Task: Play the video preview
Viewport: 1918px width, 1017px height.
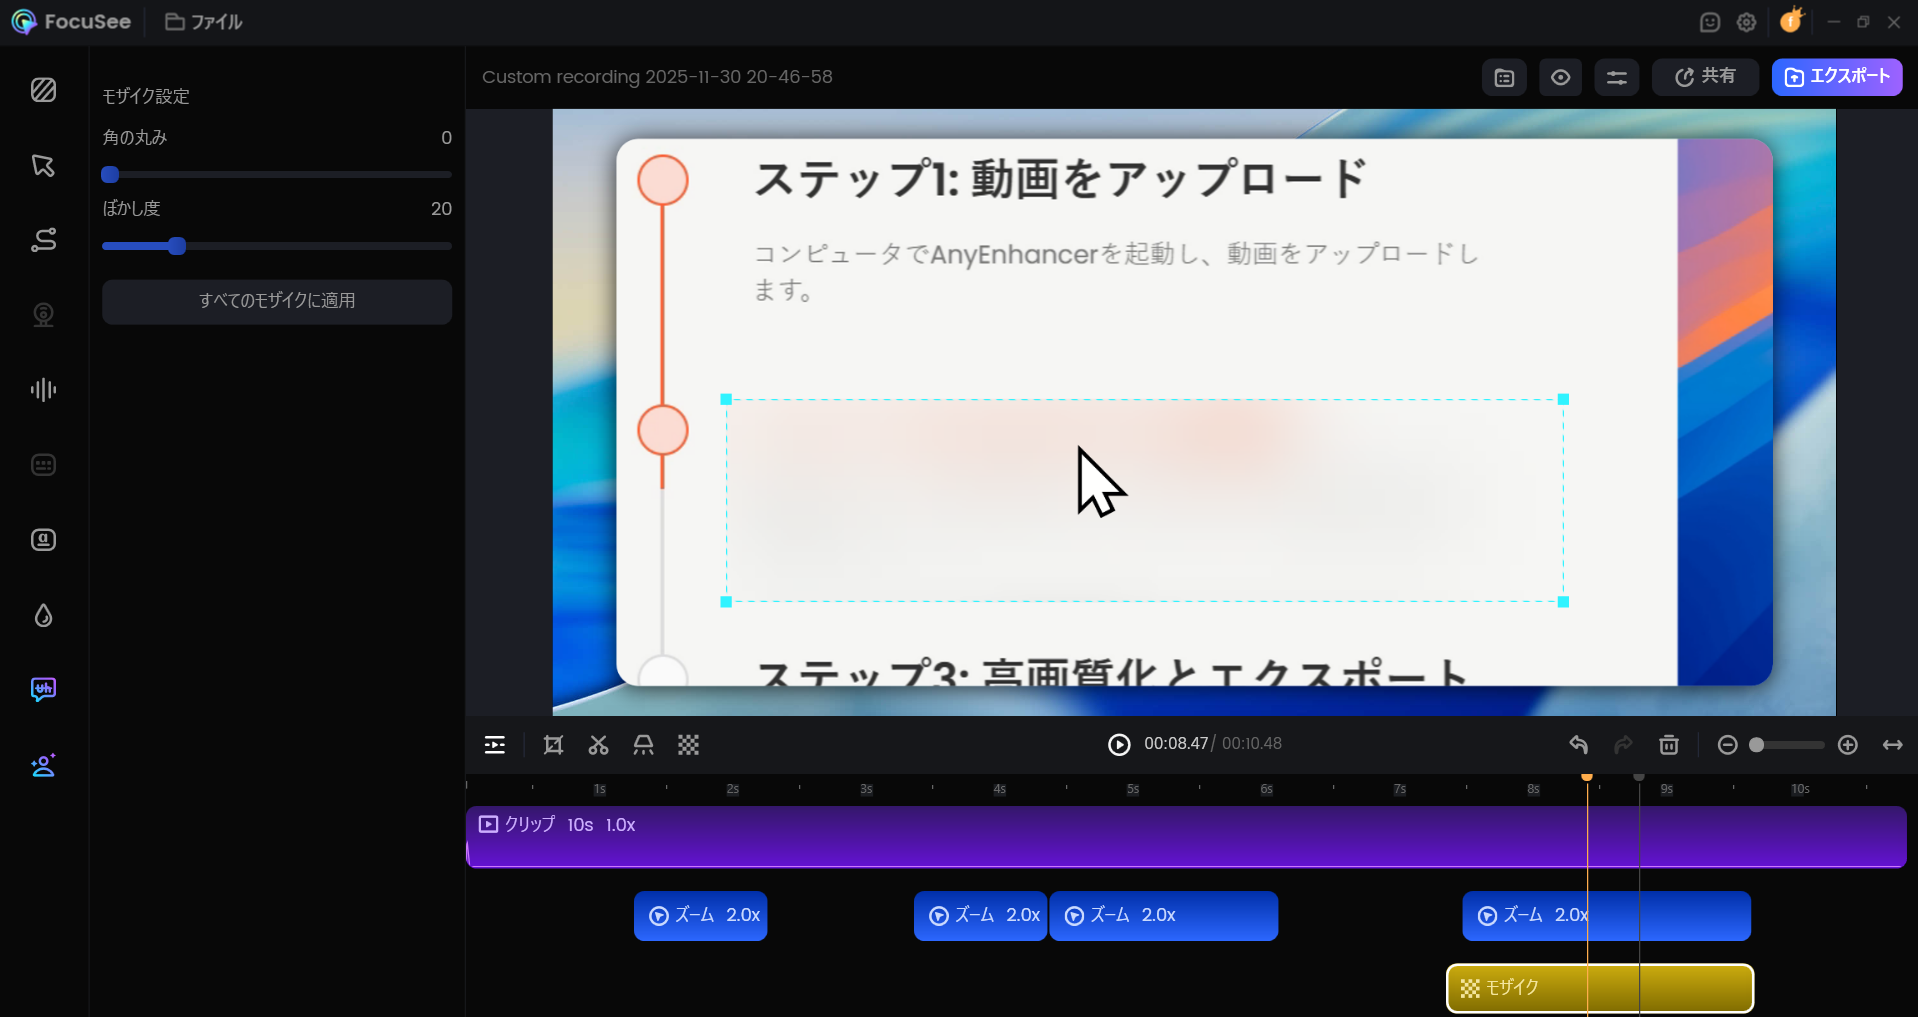Action: [1119, 745]
